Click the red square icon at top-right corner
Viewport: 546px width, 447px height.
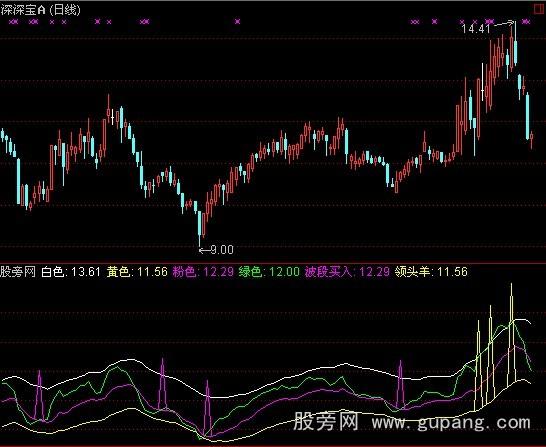pyautogui.click(x=539, y=9)
